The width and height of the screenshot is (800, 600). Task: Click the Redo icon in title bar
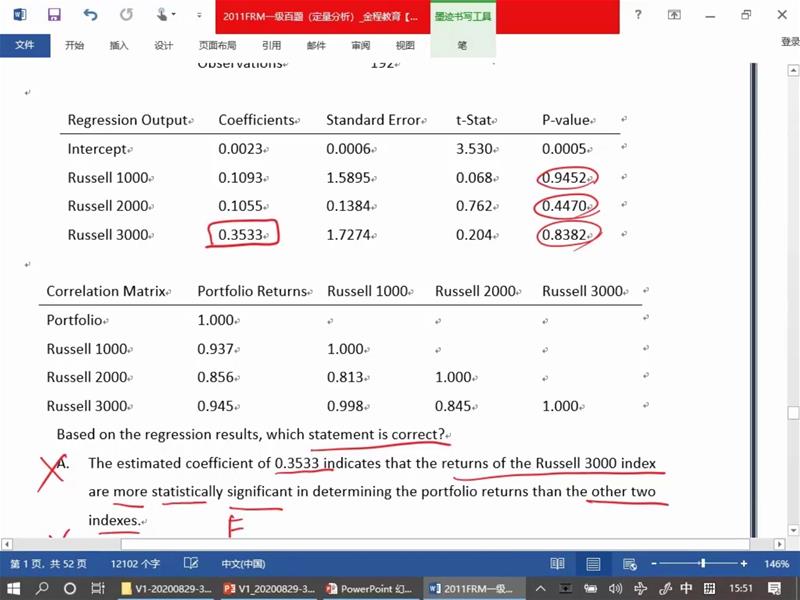coord(126,15)
